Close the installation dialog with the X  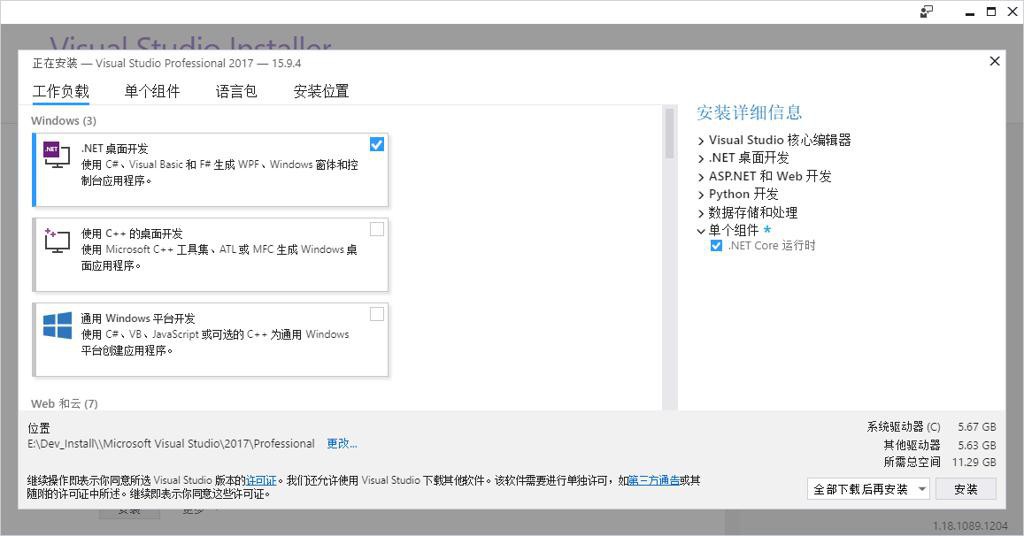(995, 61)
